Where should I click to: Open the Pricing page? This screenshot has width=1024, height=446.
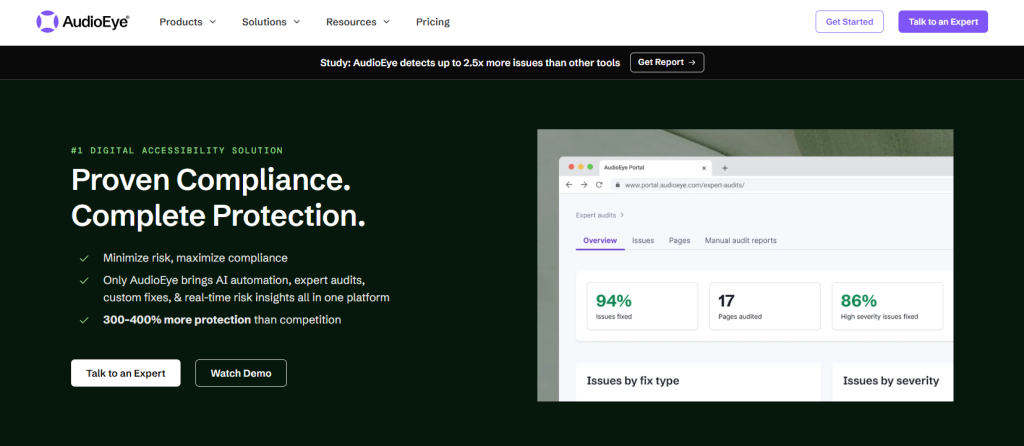tap(433, 22)
